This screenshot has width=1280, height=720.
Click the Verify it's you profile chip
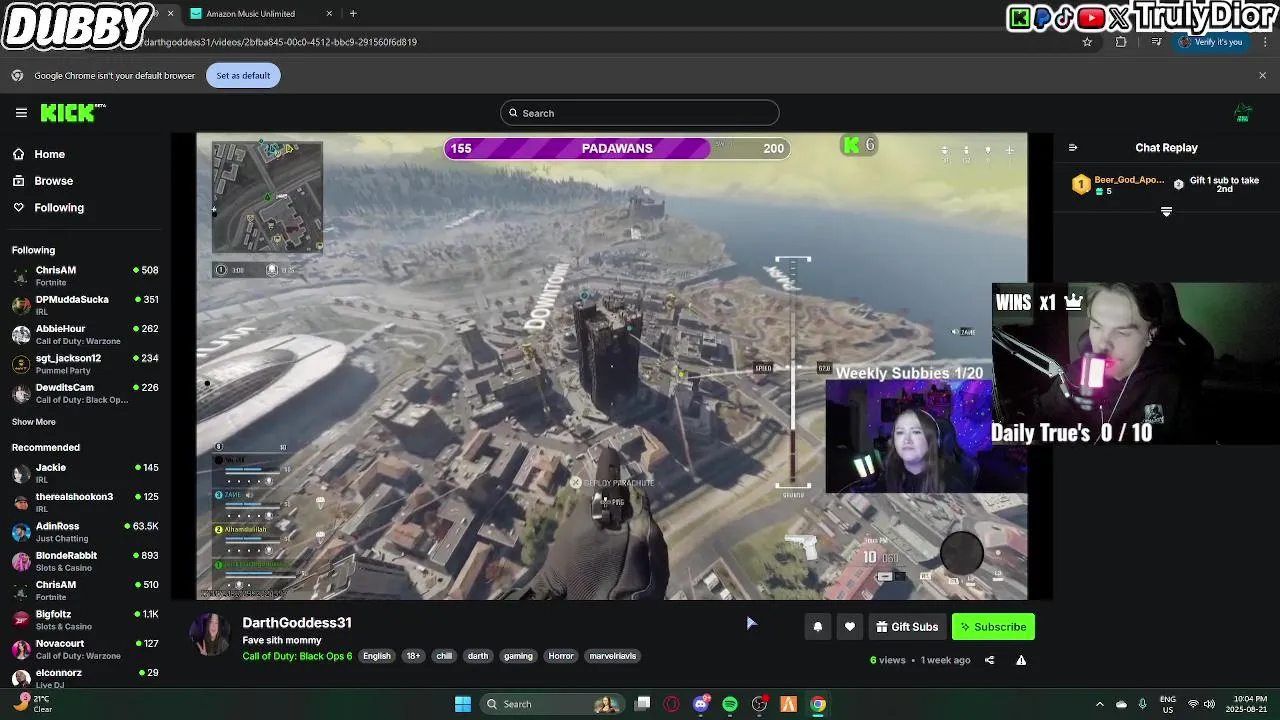tap(1210, 42)
